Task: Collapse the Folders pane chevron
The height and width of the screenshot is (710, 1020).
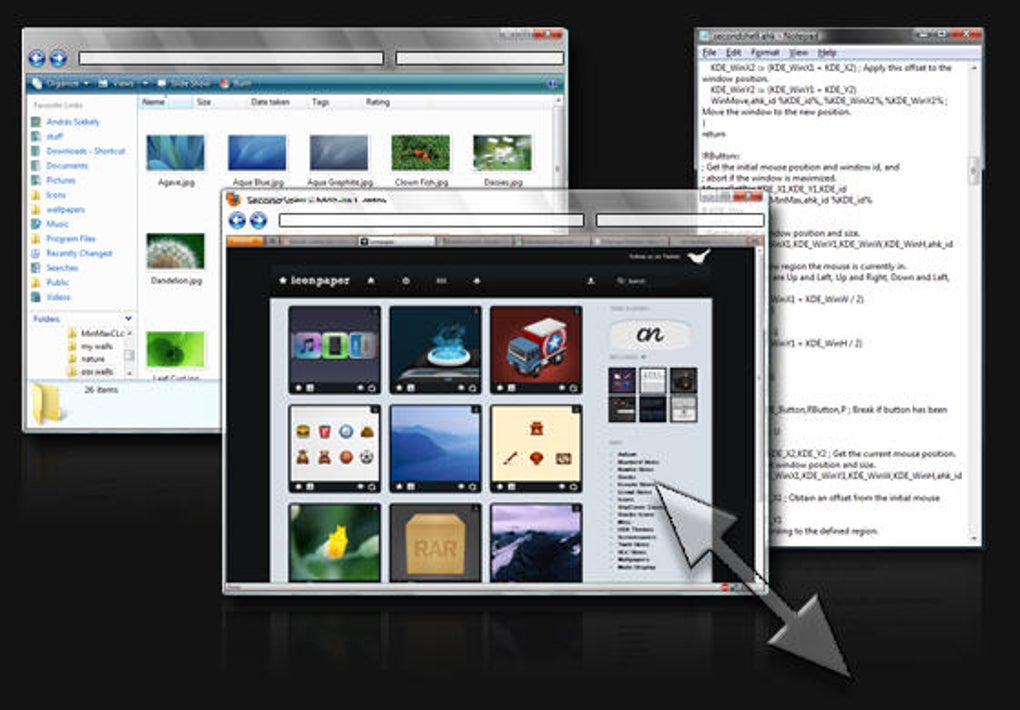Action: pyautogui.click(x=128, y=319)
